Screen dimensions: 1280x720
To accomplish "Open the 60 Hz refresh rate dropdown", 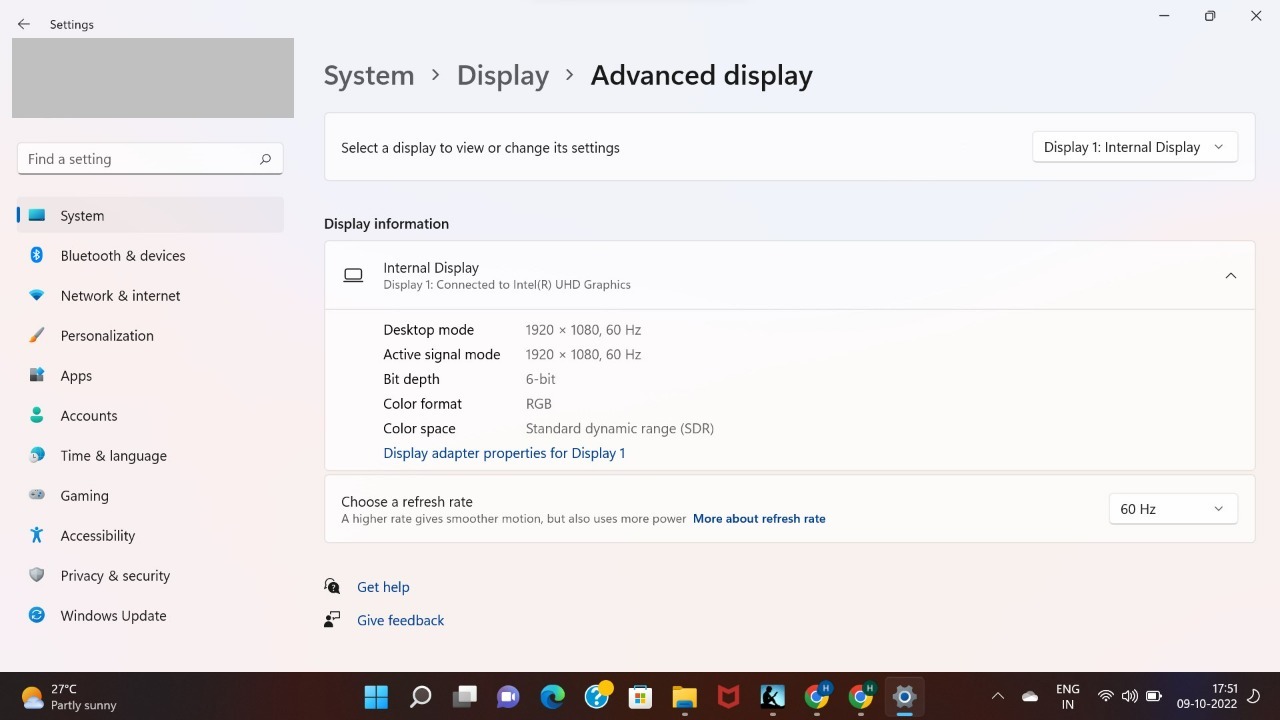I will point(1172,508).
